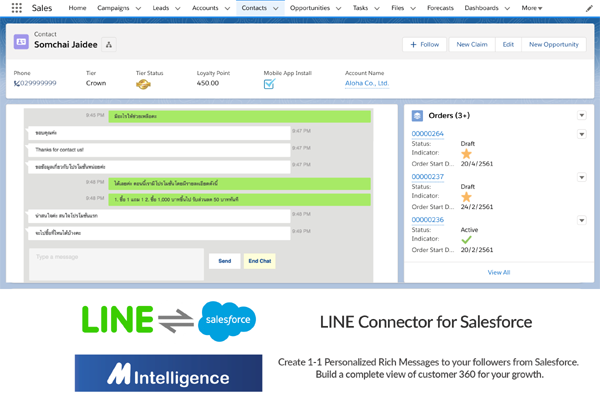600x398 pixels.
Task: Click the purple Contact record icon
Action: point(21,41)
